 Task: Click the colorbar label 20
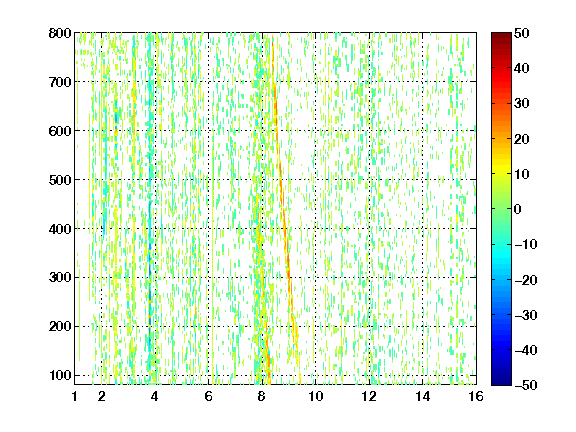point(521,139)
